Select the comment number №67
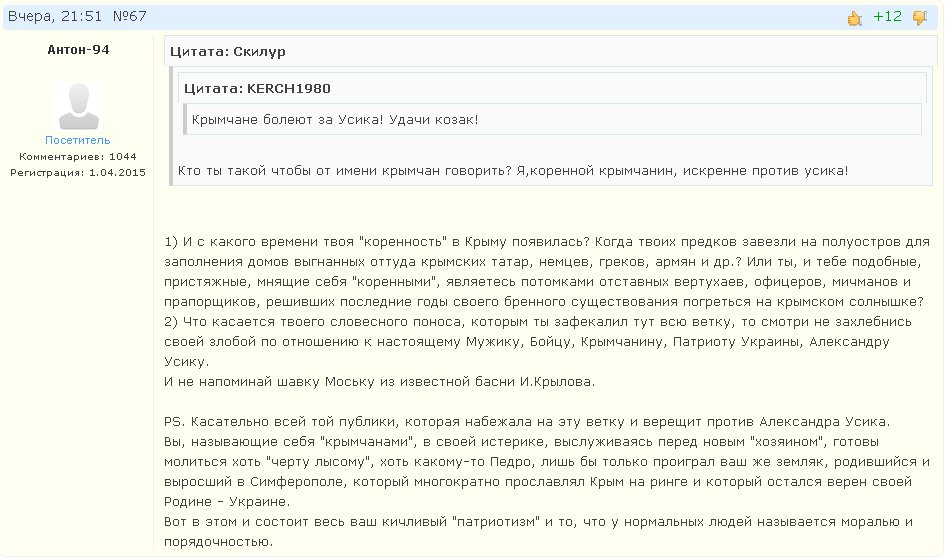Viewport: 948px width, 558px height. (129, 16)
